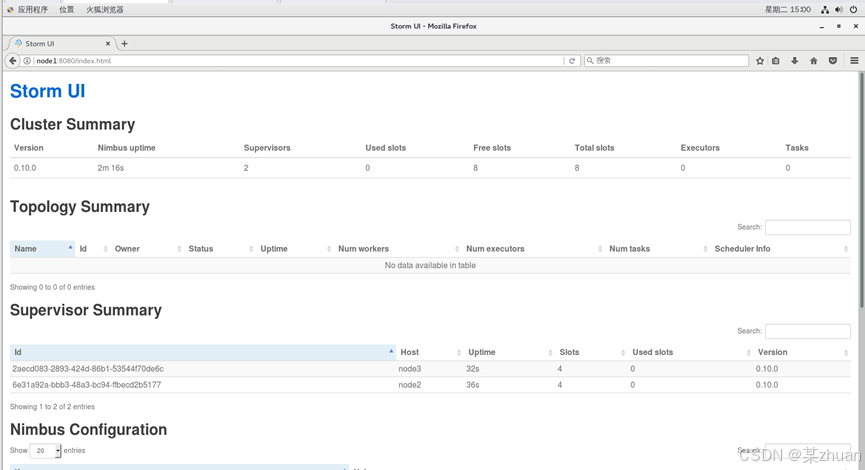Sort topology table by Scheduler Info

[781, 249]
